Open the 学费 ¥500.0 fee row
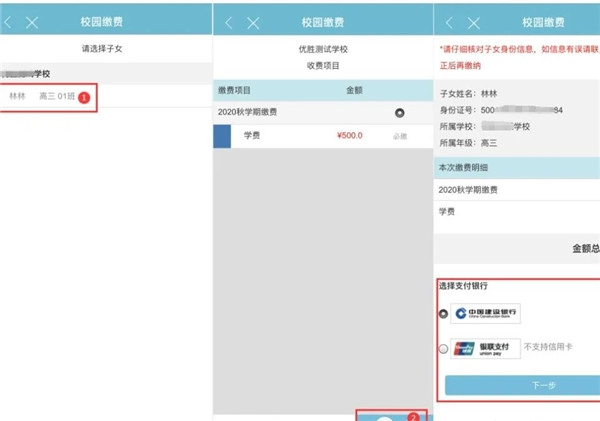This screenshot has width=600, height=421. 320,135
